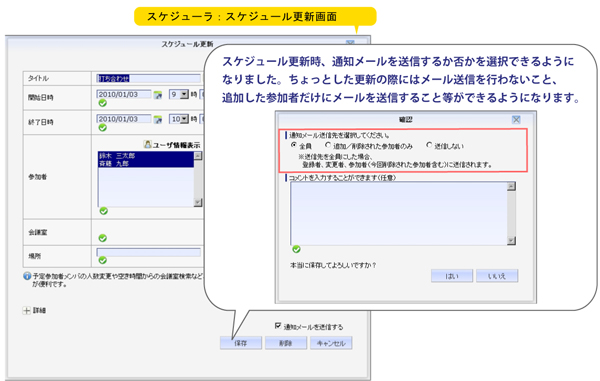Click inside the comment text area

click(x=399, y=213)
